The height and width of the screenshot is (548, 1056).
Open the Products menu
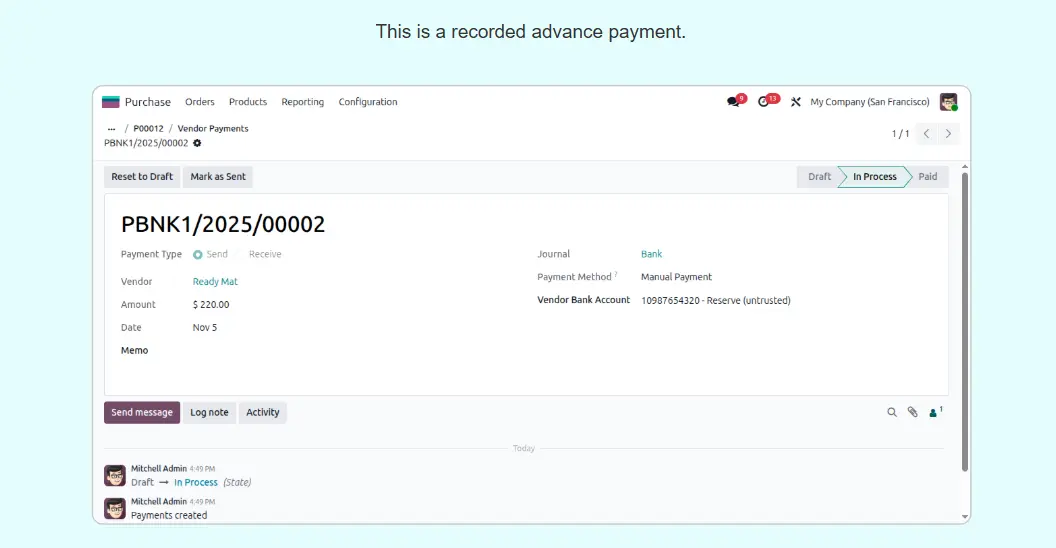coord(248,102)
